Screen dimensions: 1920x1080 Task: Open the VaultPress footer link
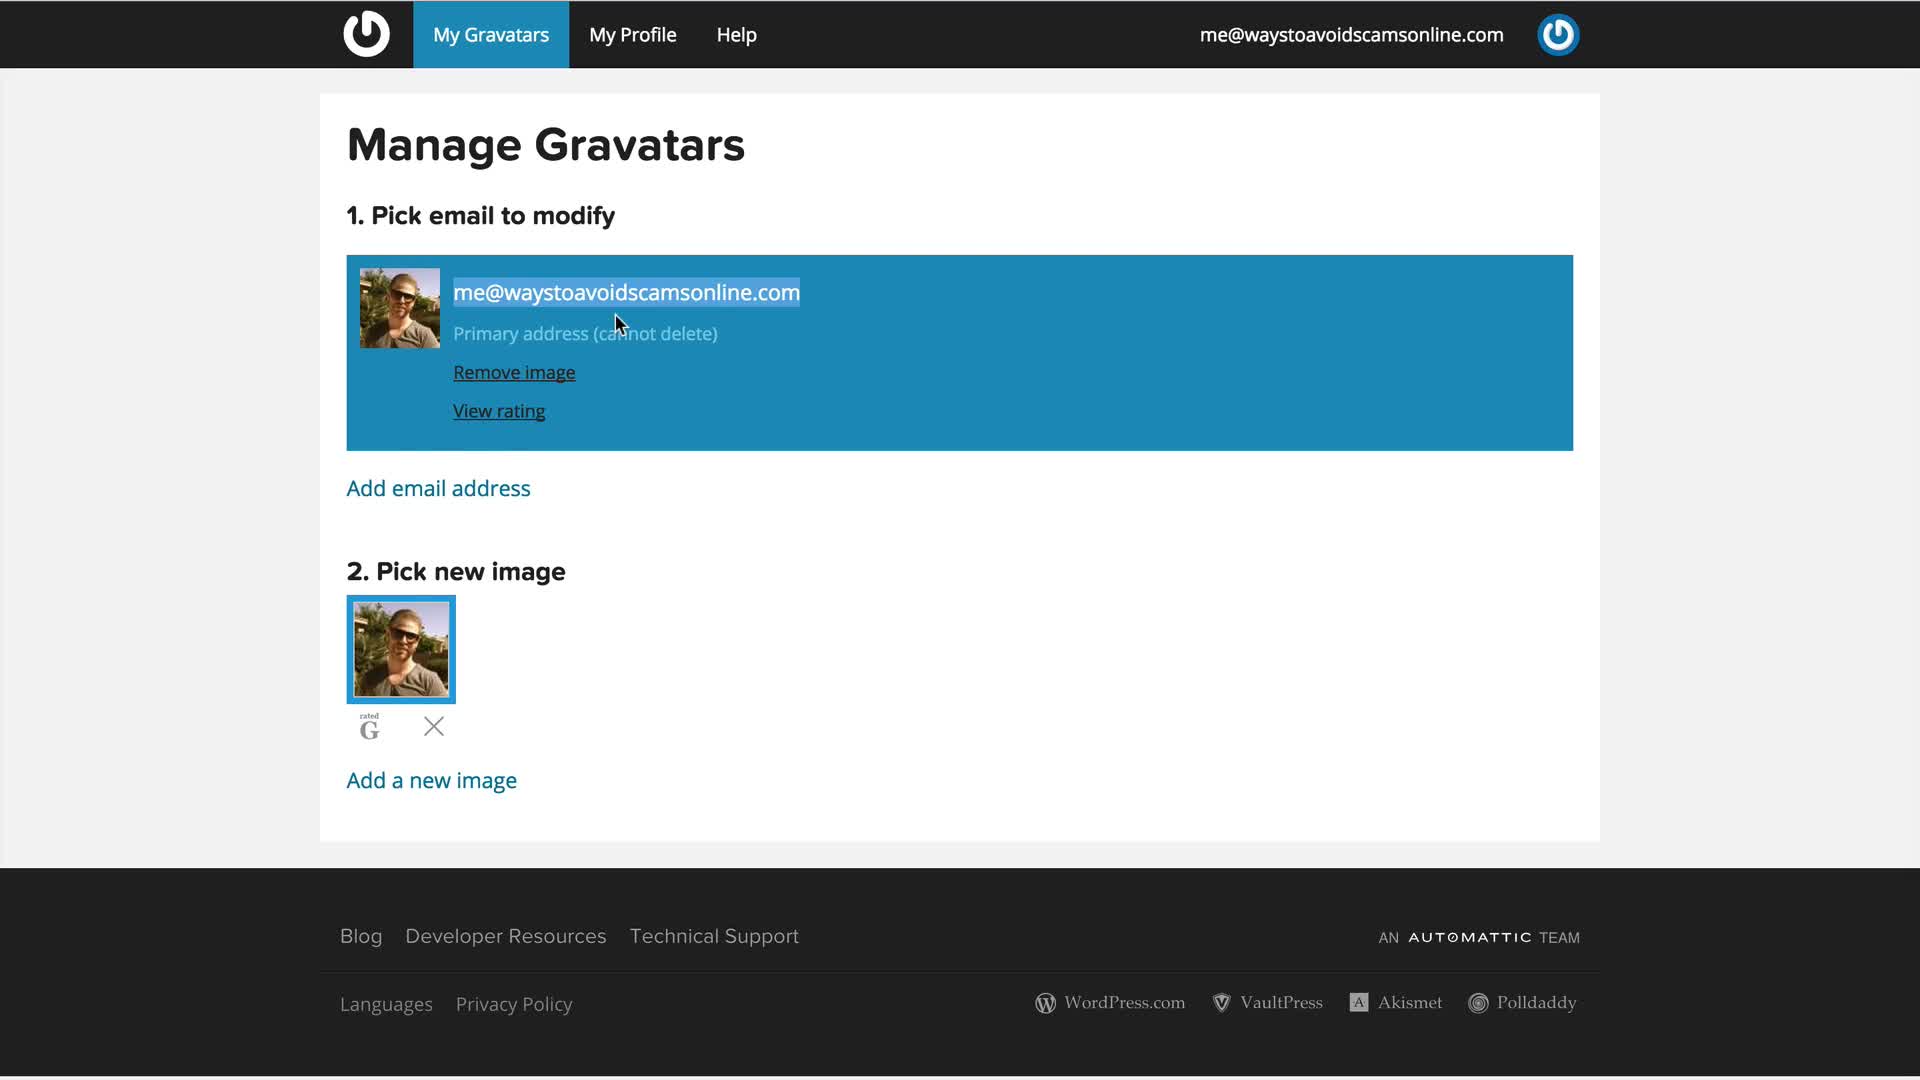coord(1281,1002)
